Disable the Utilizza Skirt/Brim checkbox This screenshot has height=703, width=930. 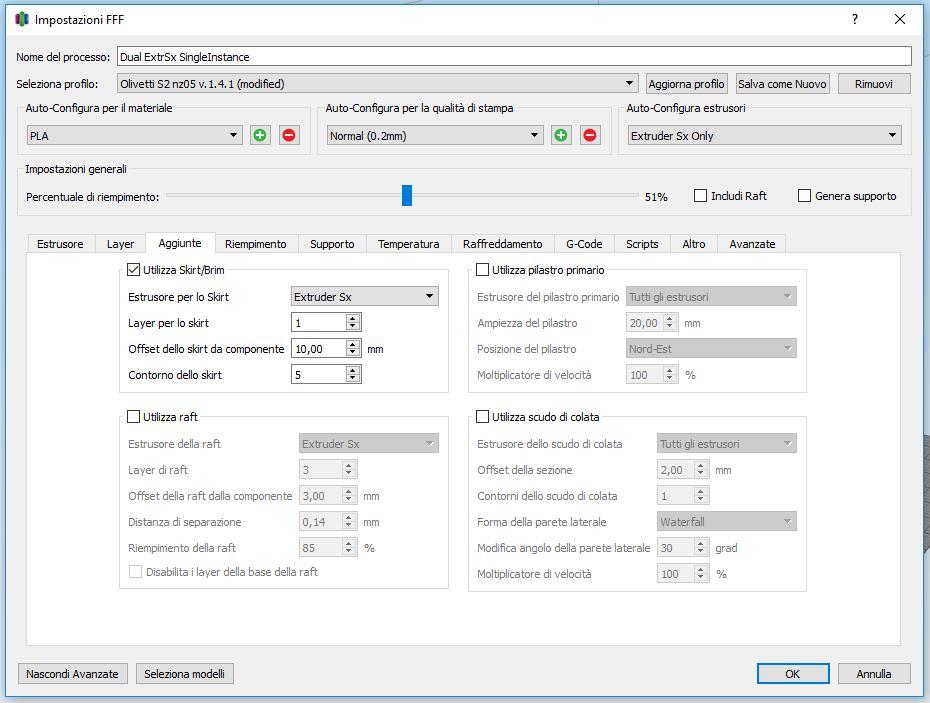pyautogui.click(x=134, y=270)
